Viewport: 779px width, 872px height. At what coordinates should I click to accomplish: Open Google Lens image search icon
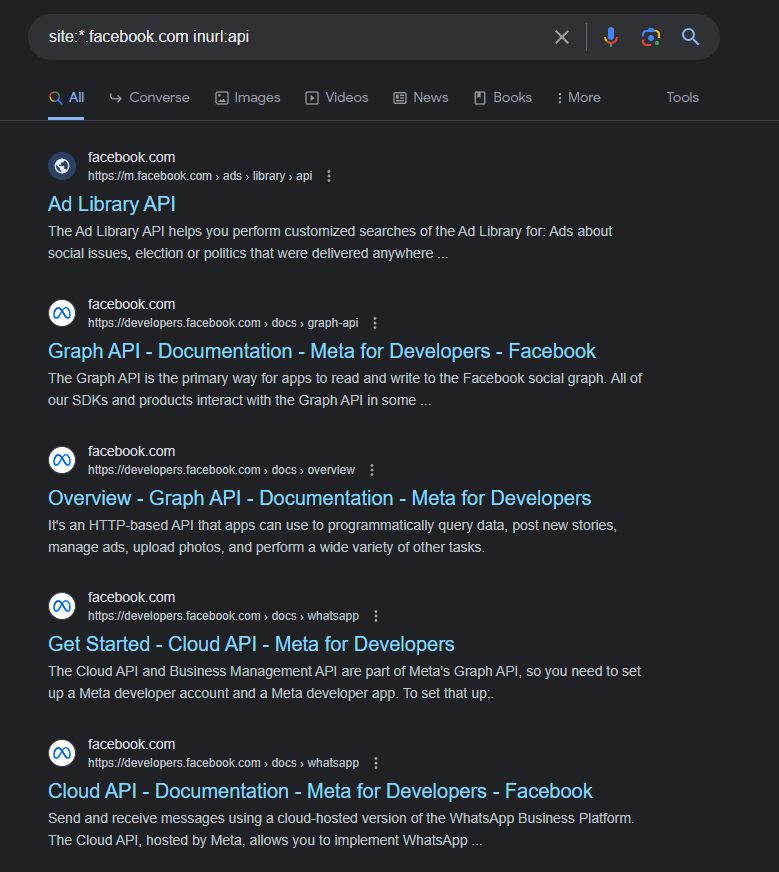tap(651, 37)
